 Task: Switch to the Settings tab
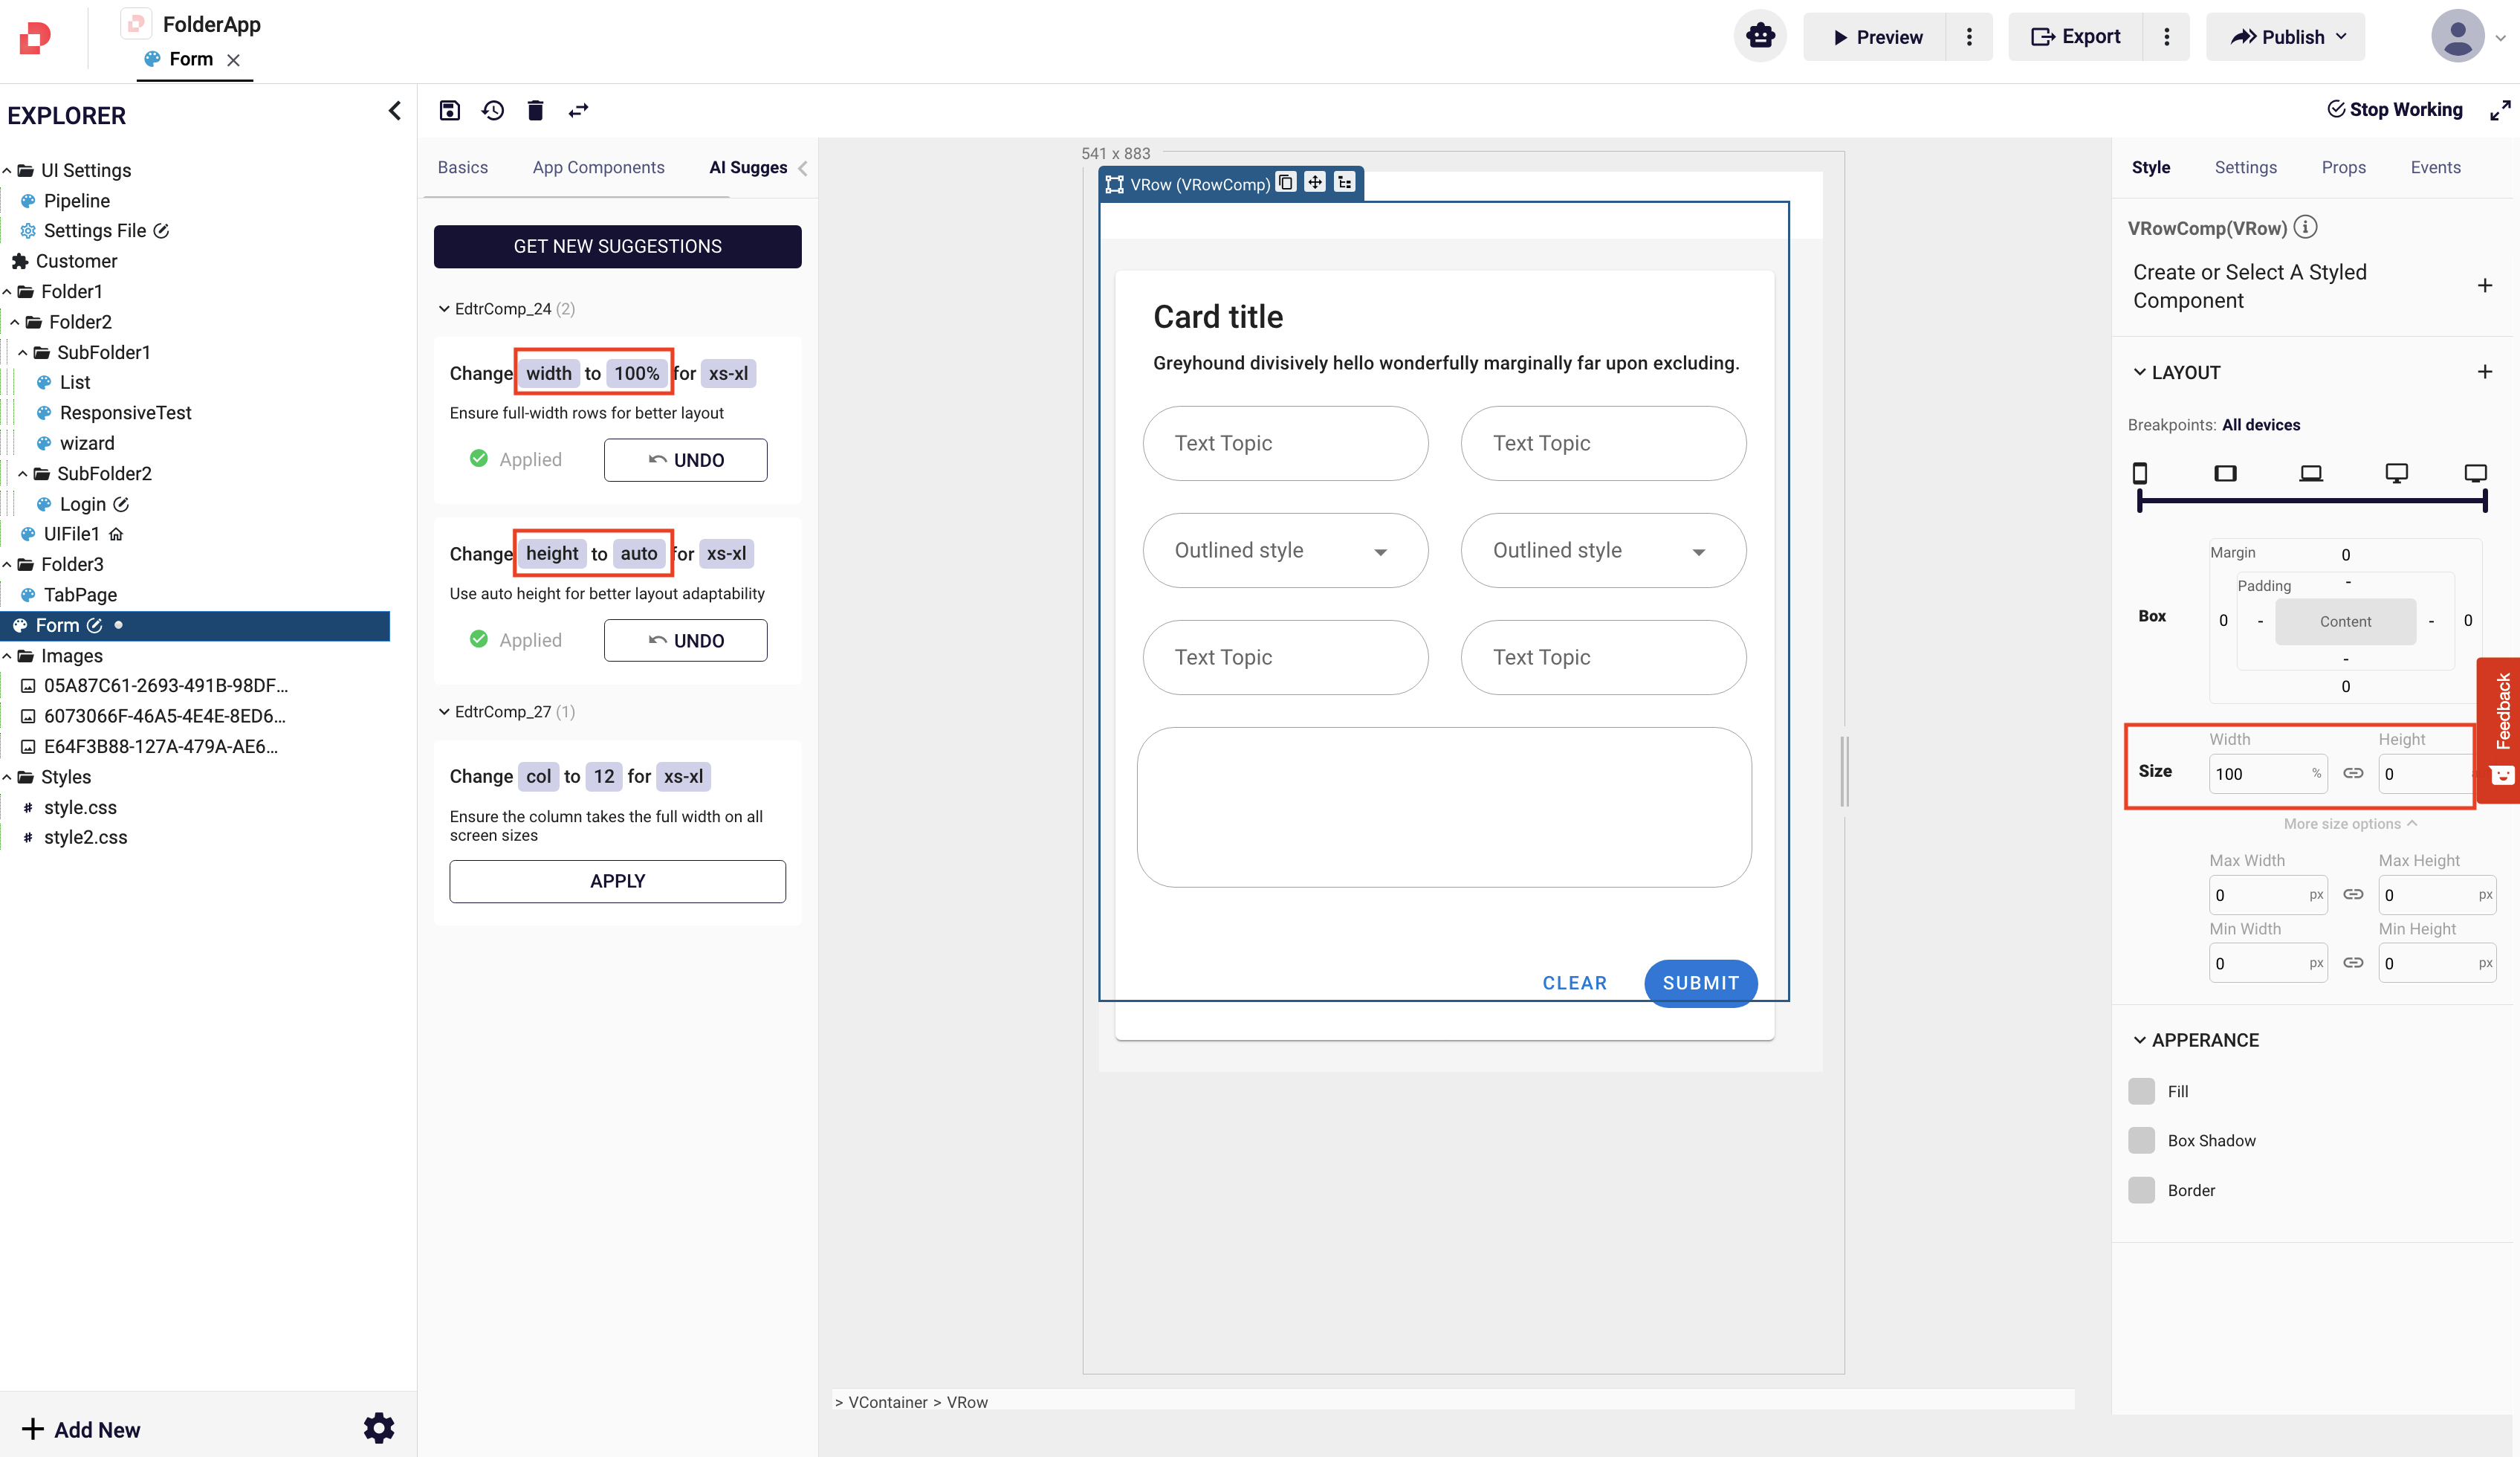pos(2245,167)
